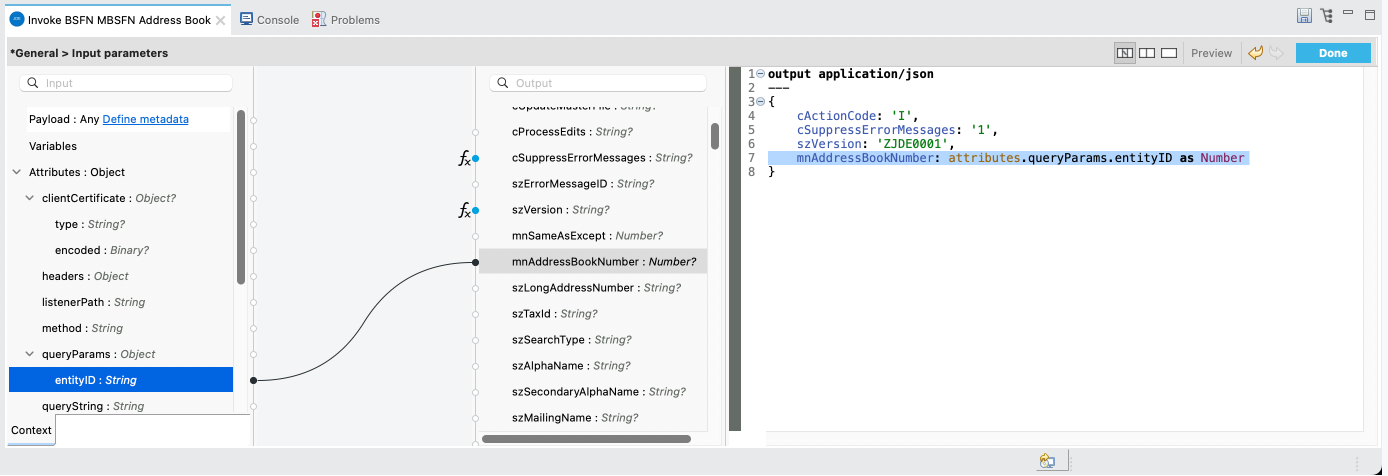This screenshot has width=1388, height=476.
Task: Click the status bar icon at bottom
Action: 1047,460
